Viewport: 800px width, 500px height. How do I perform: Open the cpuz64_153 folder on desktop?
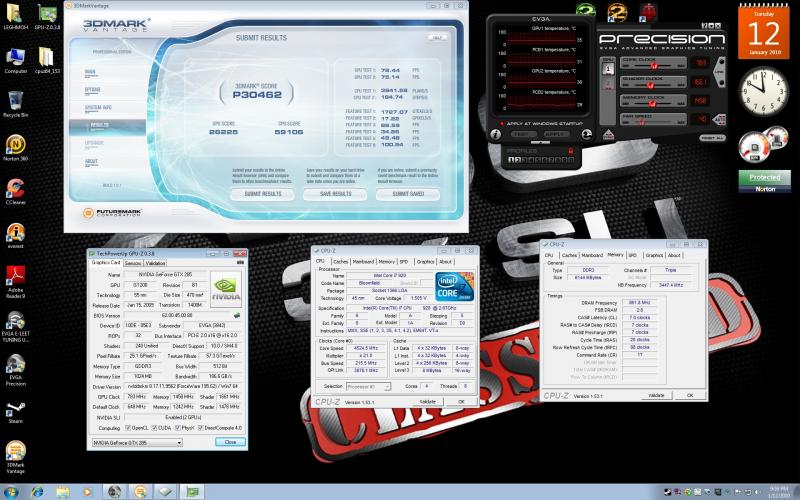click(46, 60)
